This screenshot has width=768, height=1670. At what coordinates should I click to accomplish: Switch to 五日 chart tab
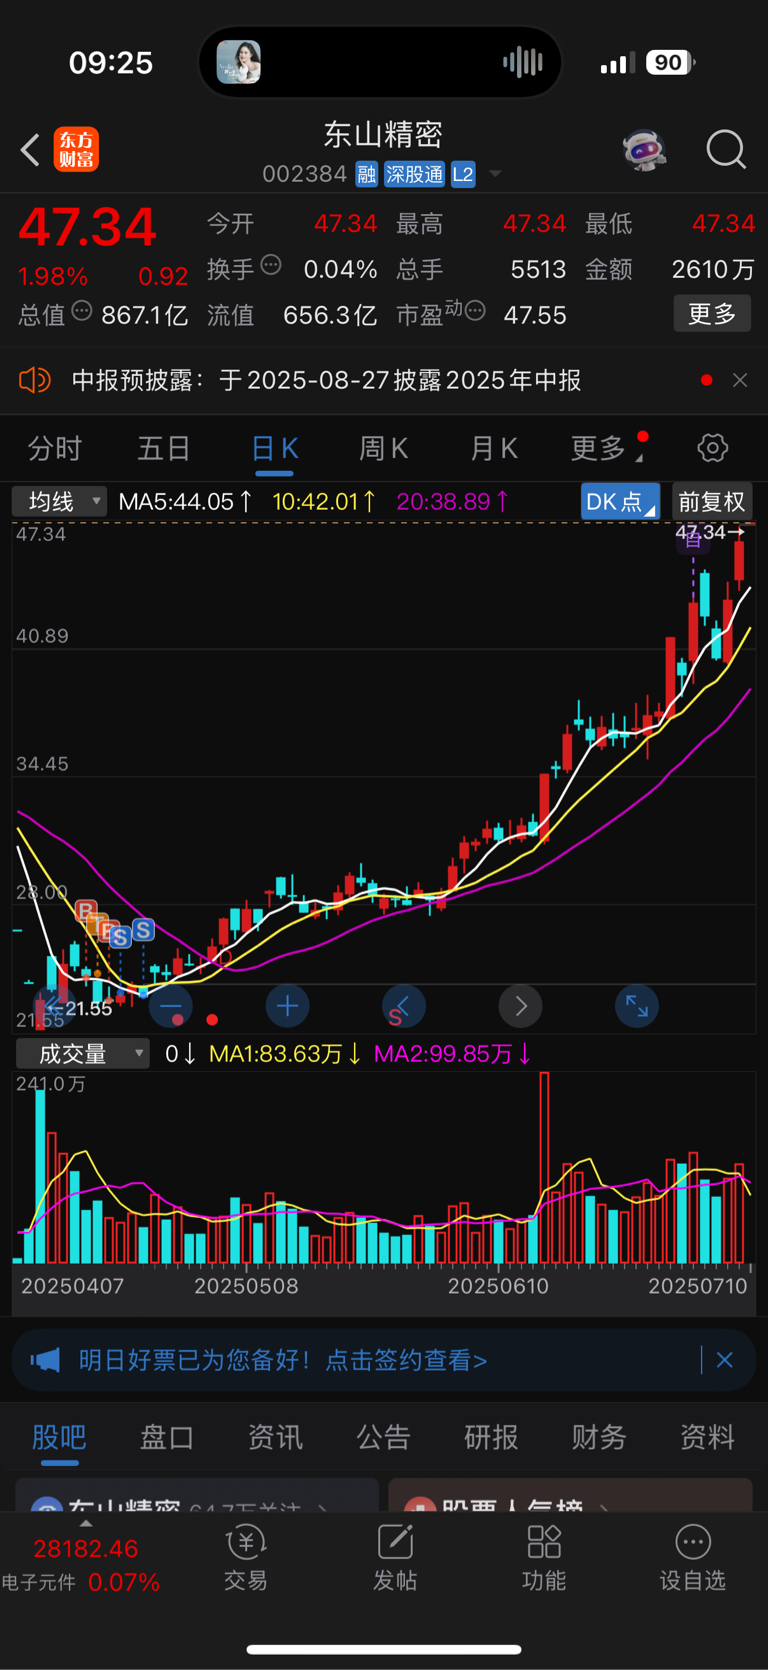tap(163, 448)
